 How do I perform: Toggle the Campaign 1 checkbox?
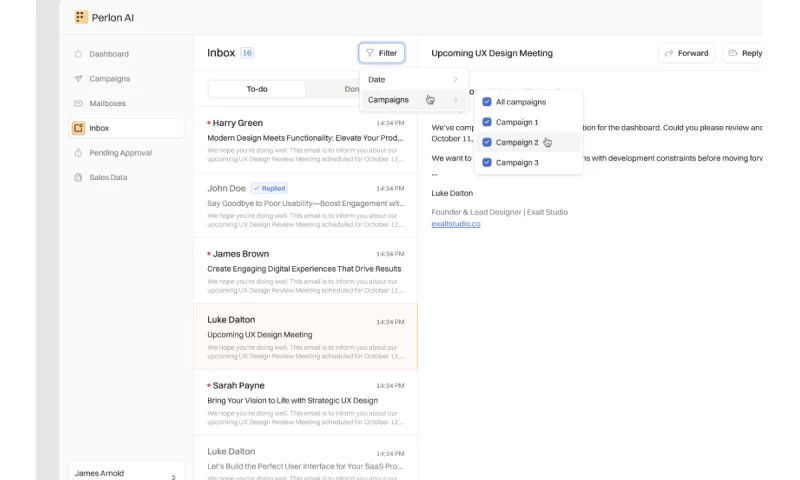click(x=487, y=122)
